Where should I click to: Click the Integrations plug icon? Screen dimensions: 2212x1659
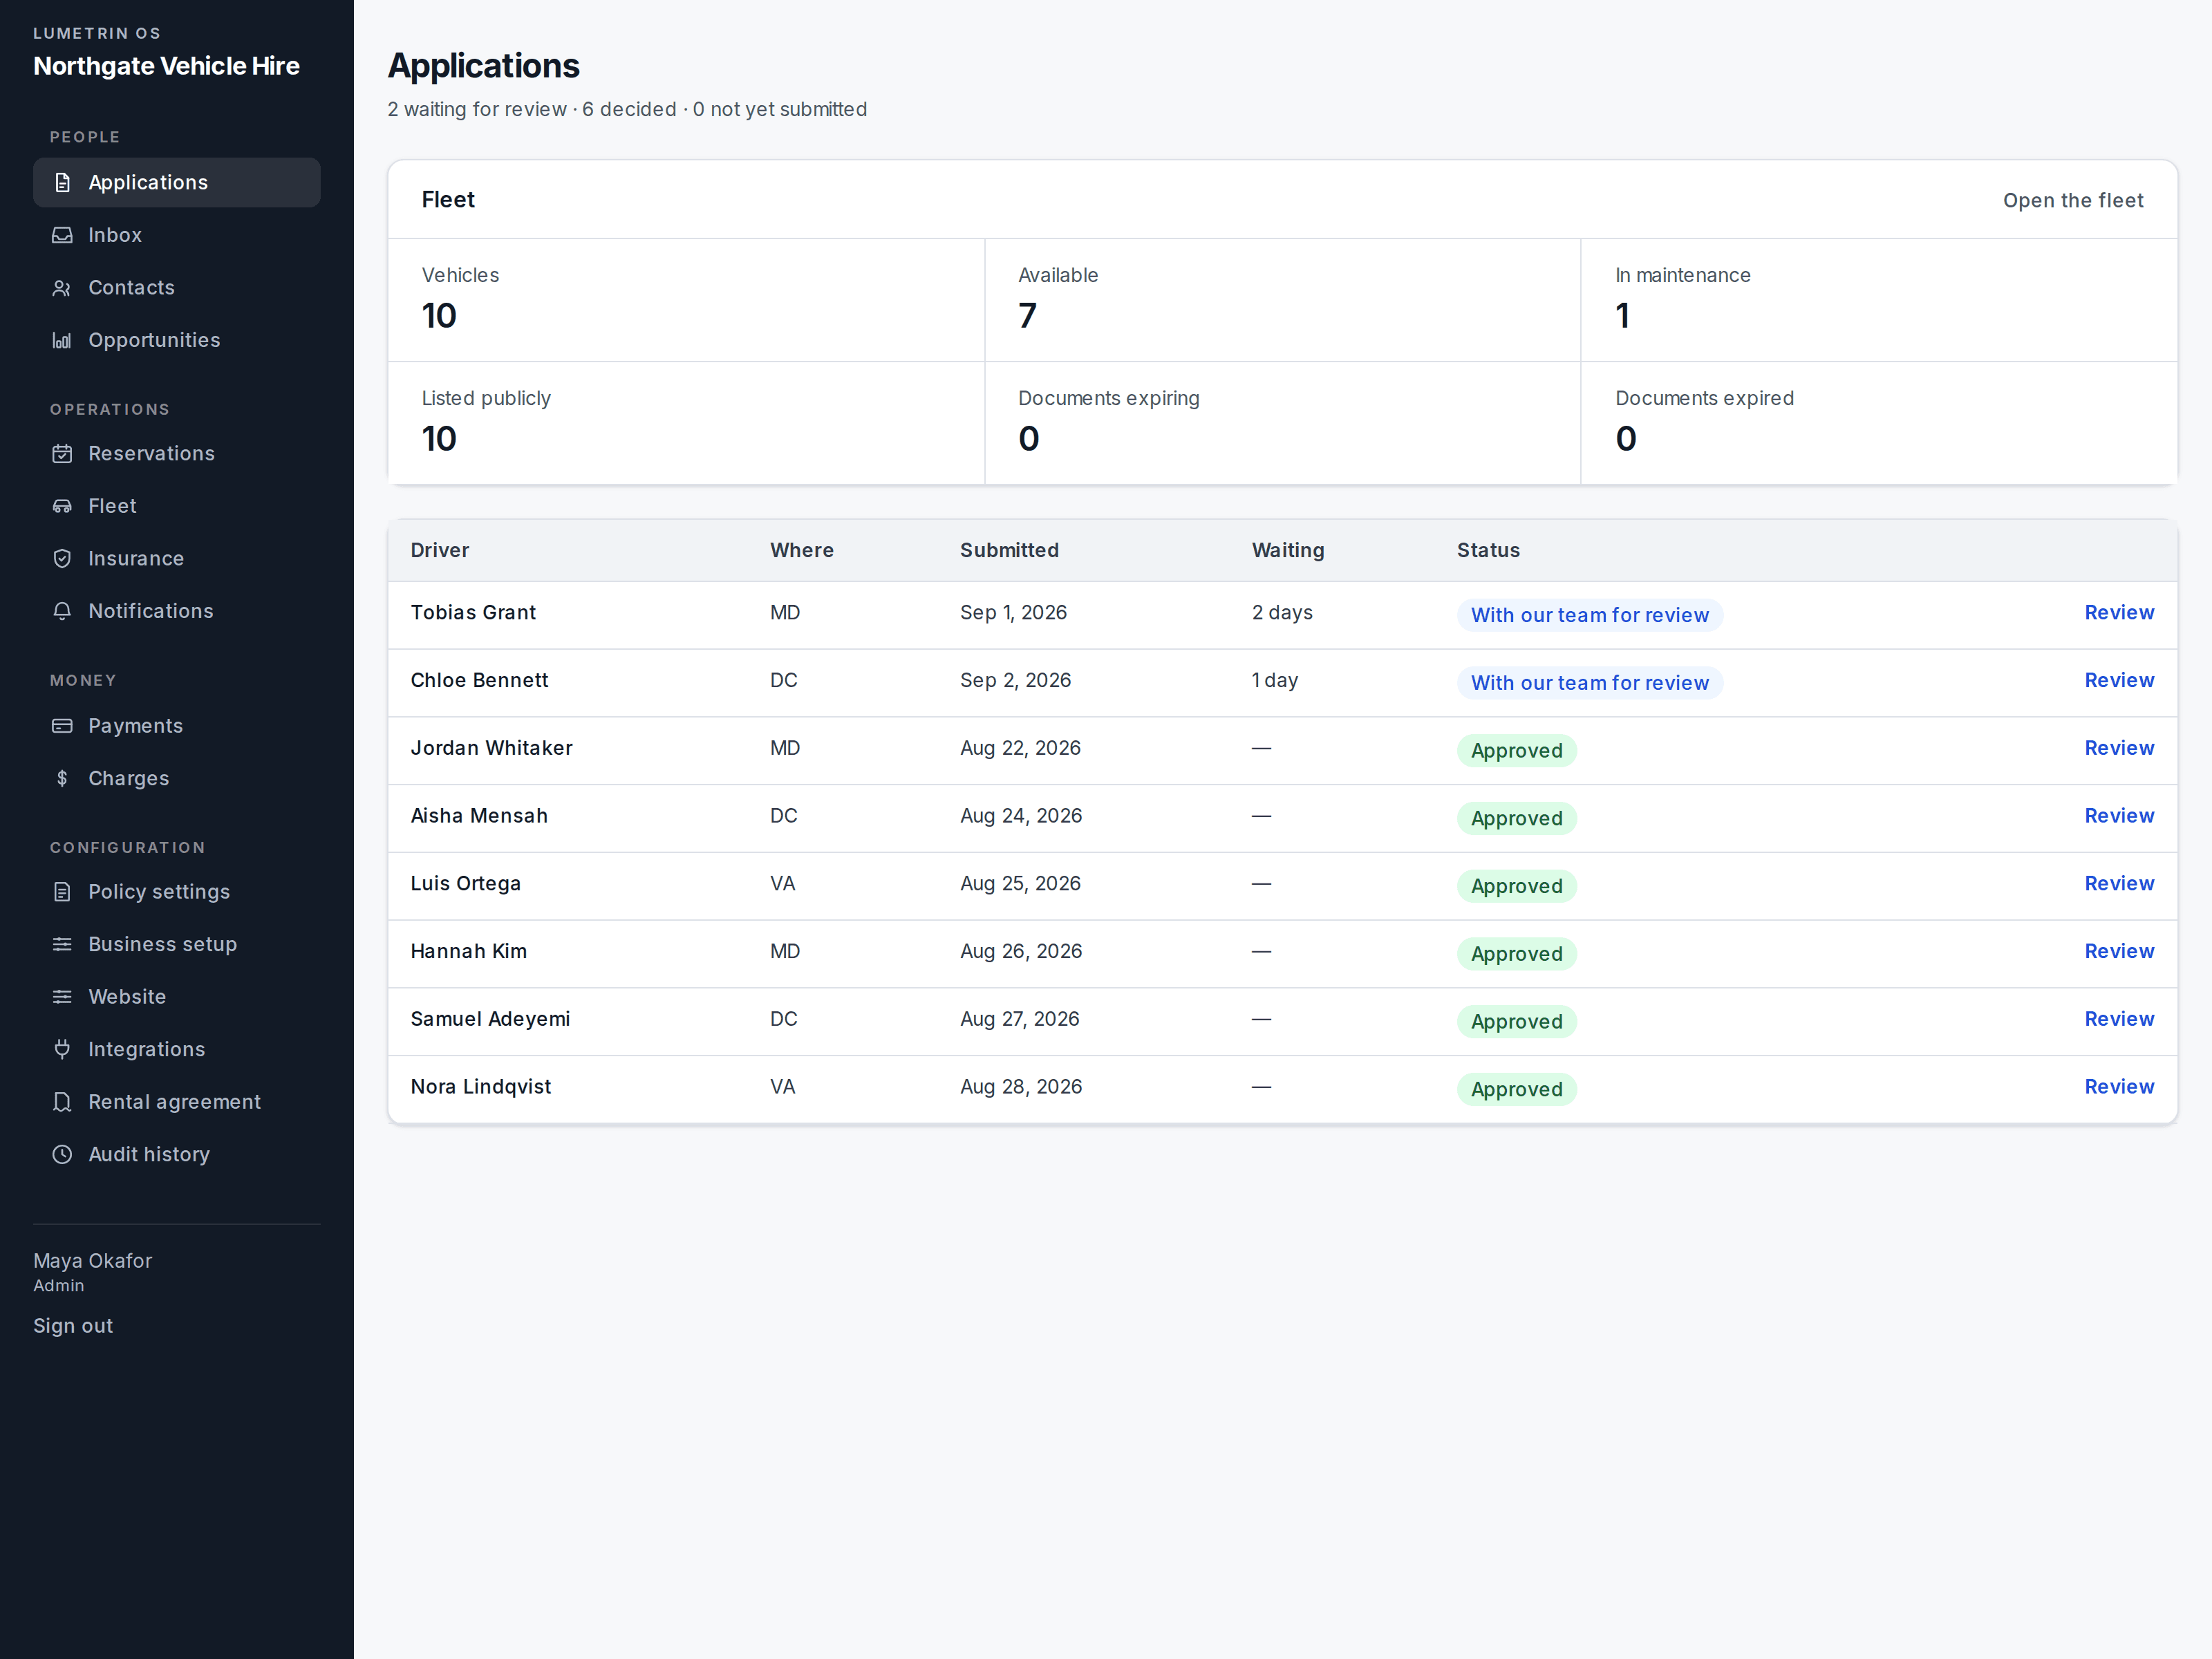pyautogui.click(x=62, y=1049)
